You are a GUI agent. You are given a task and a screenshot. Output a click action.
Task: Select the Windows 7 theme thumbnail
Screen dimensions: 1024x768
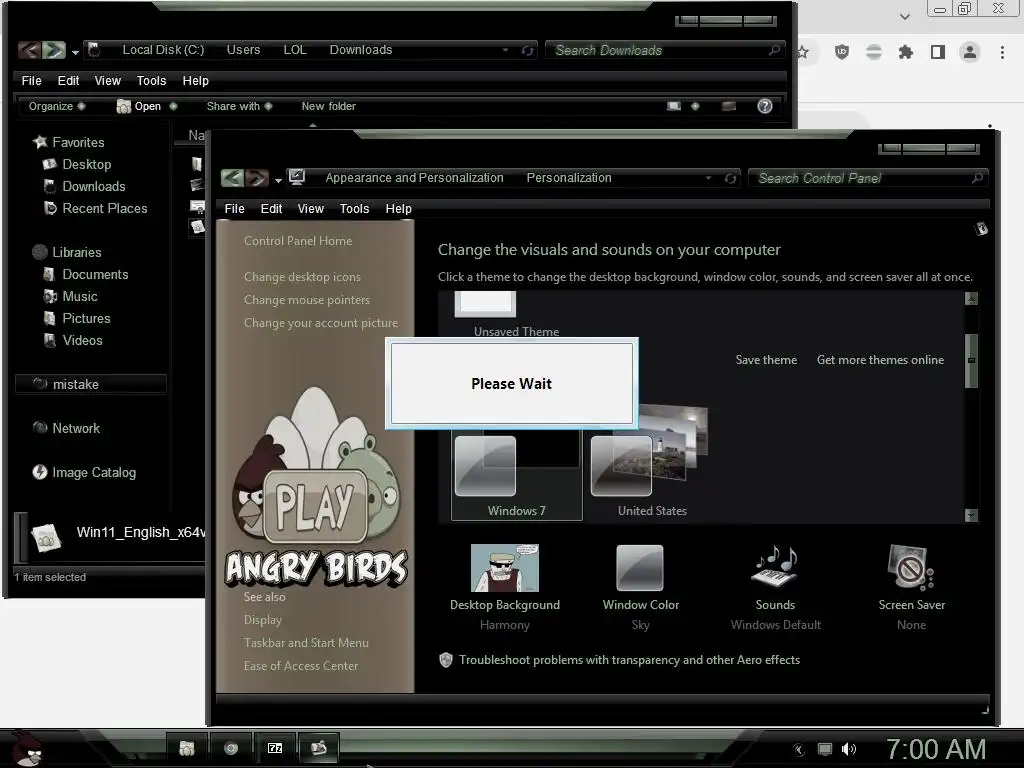click(x=517, y=476)
